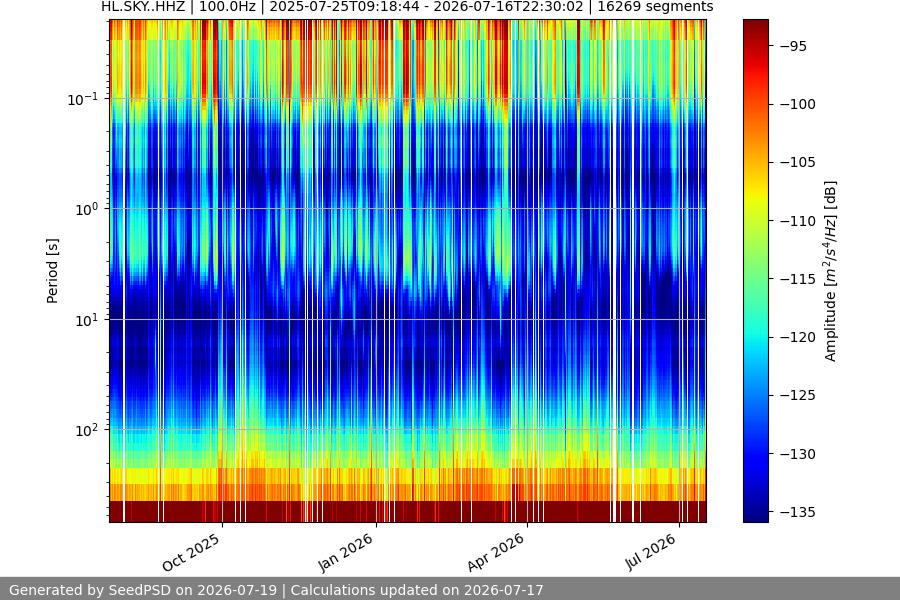The height and width of the screenshot is (600, 900).
Task: Click the −100 colorbar tick label
Action: click(797, 104)
